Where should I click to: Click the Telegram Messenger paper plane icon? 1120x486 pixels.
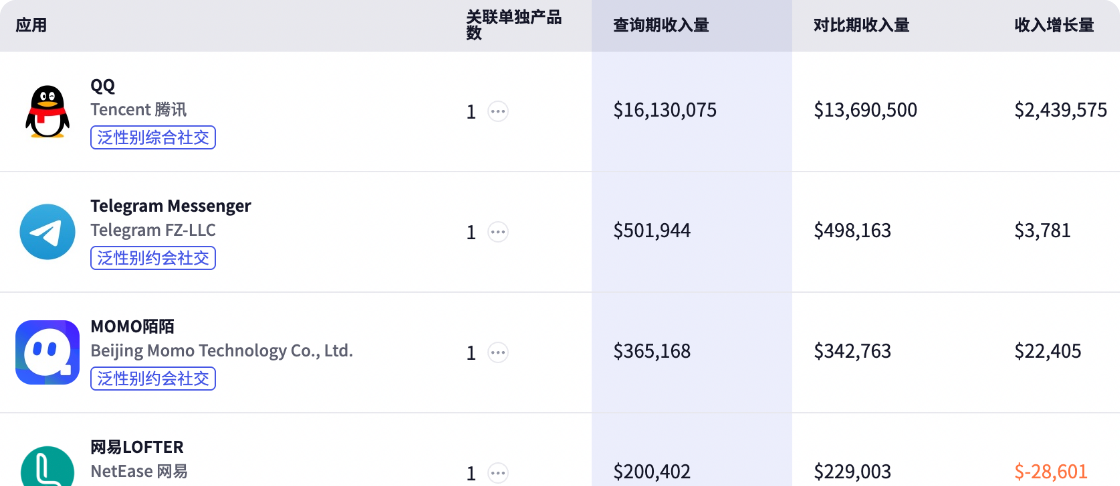click(47, 232)
